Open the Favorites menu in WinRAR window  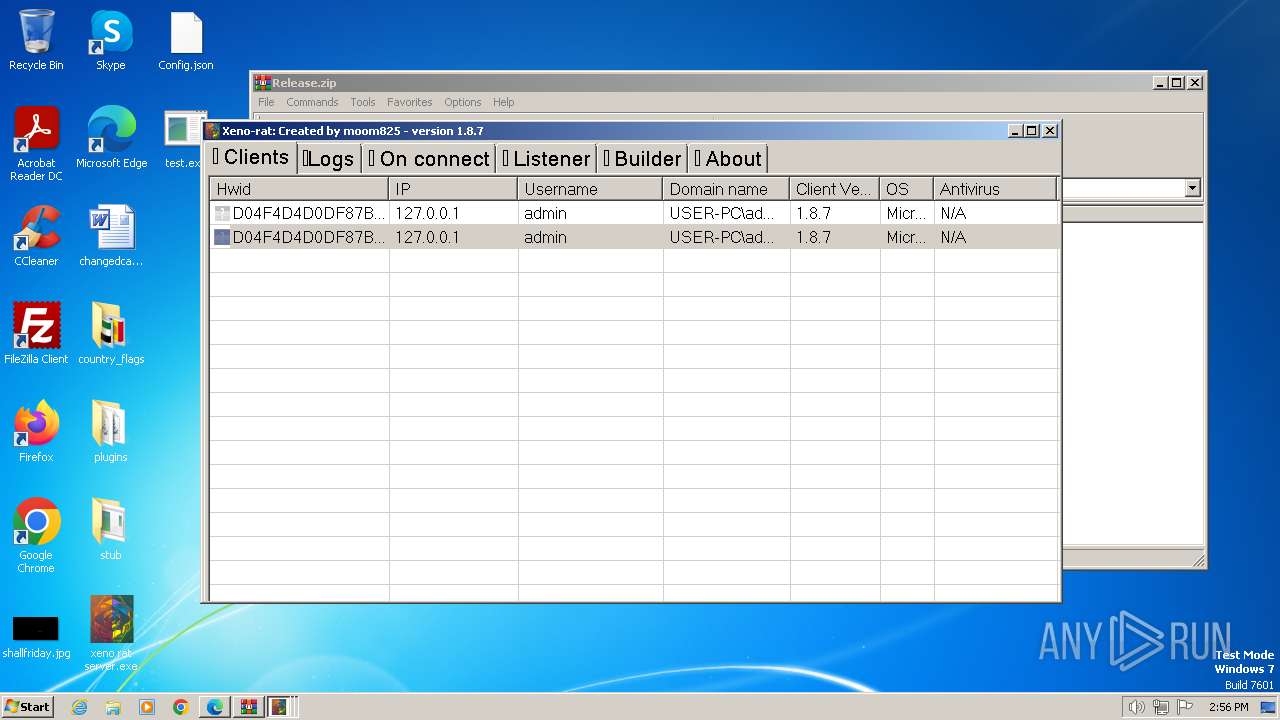coord(410,102)
